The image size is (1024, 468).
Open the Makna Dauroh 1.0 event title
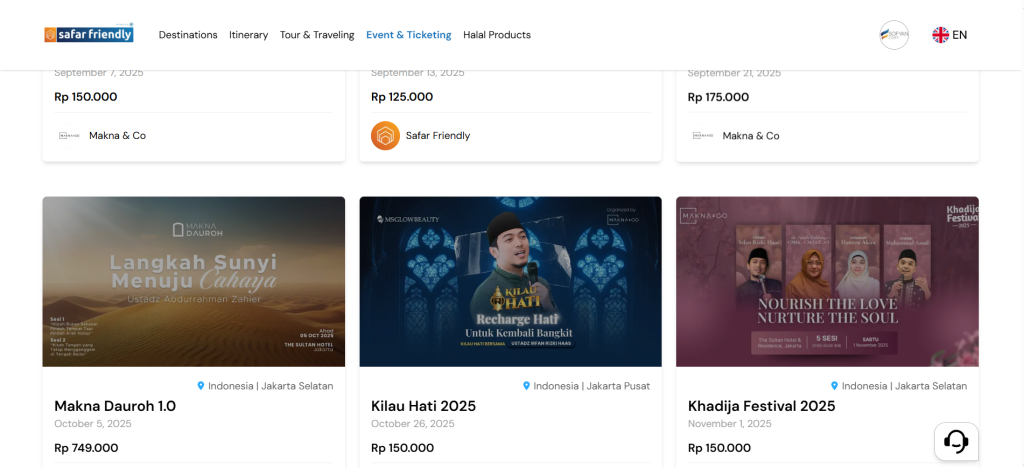(x=115, y=406)
